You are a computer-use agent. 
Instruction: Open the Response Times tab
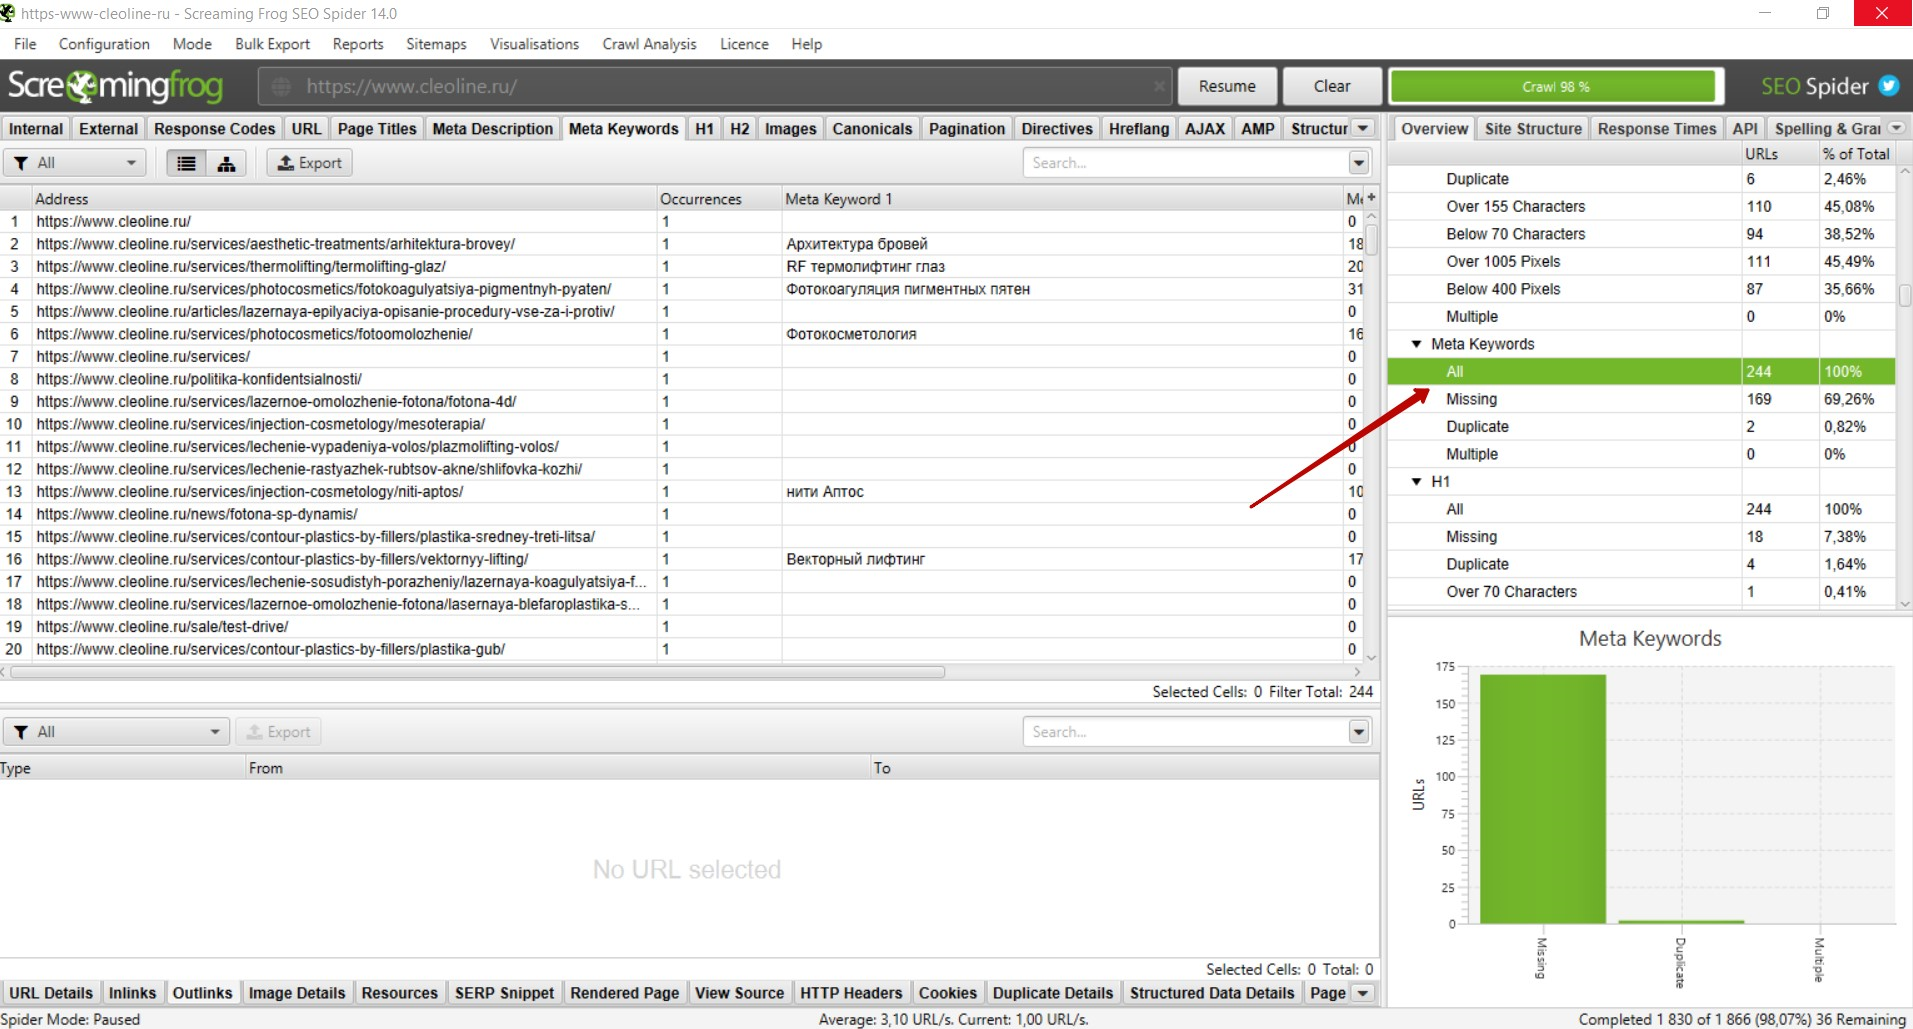click(1656, 129)
